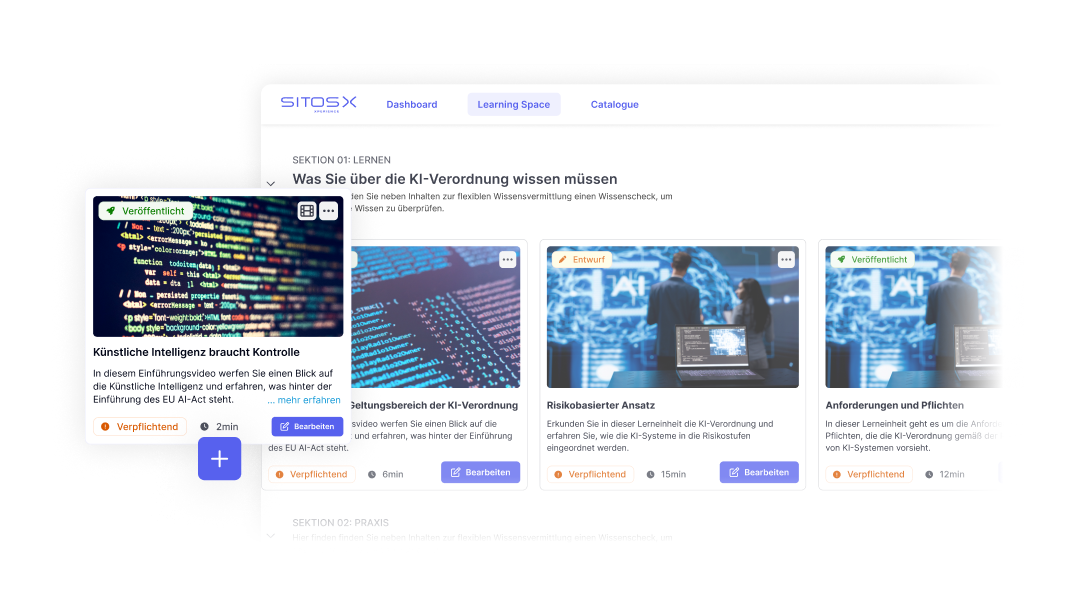
Task: Open the Dashboard tab
Action: pos(412,105)
